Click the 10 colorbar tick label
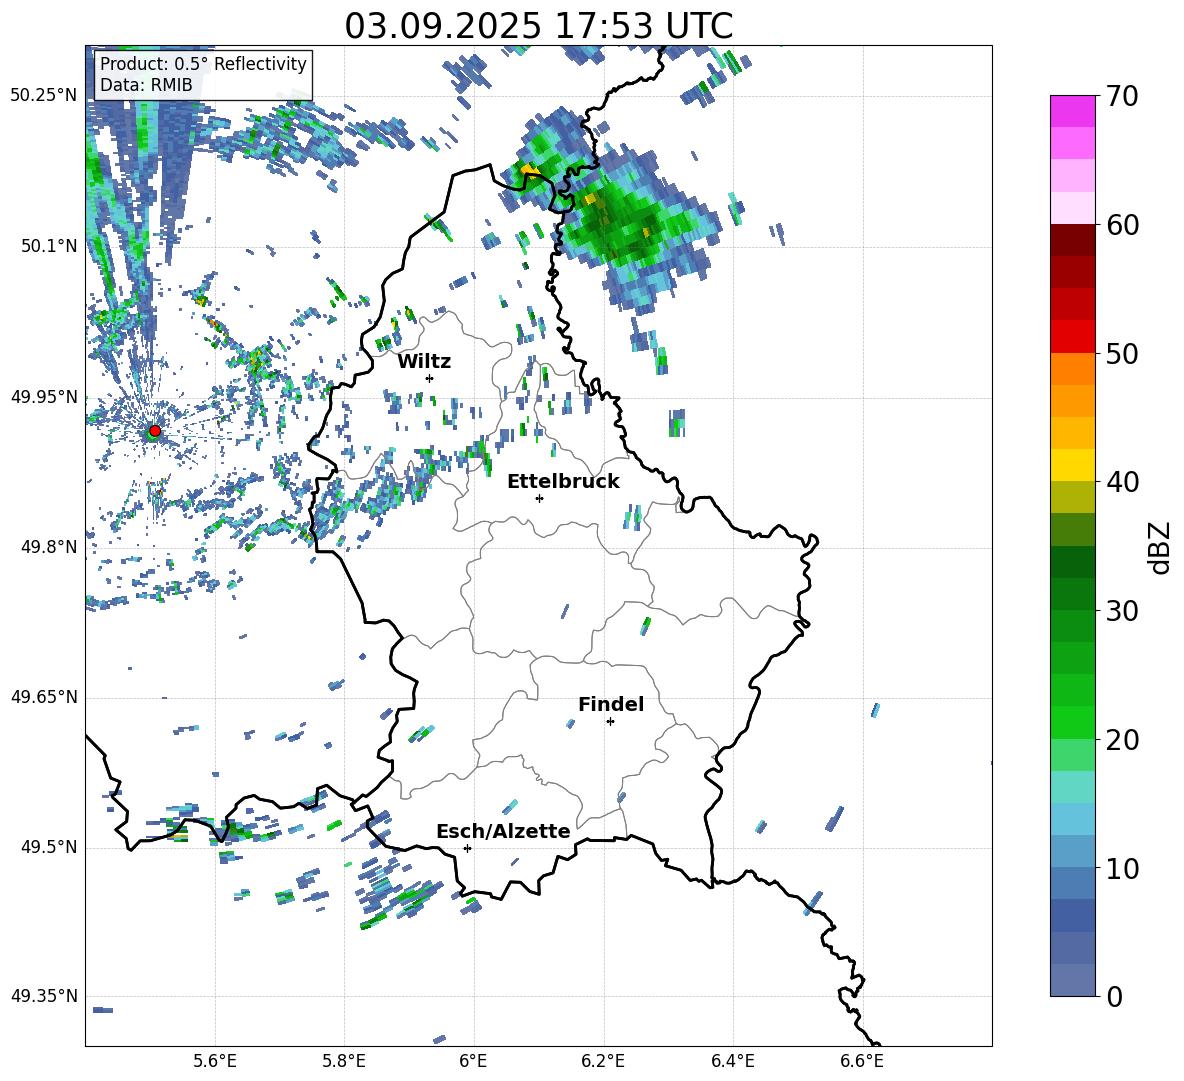1184x1081 pixels. (x=1122, y=868)
